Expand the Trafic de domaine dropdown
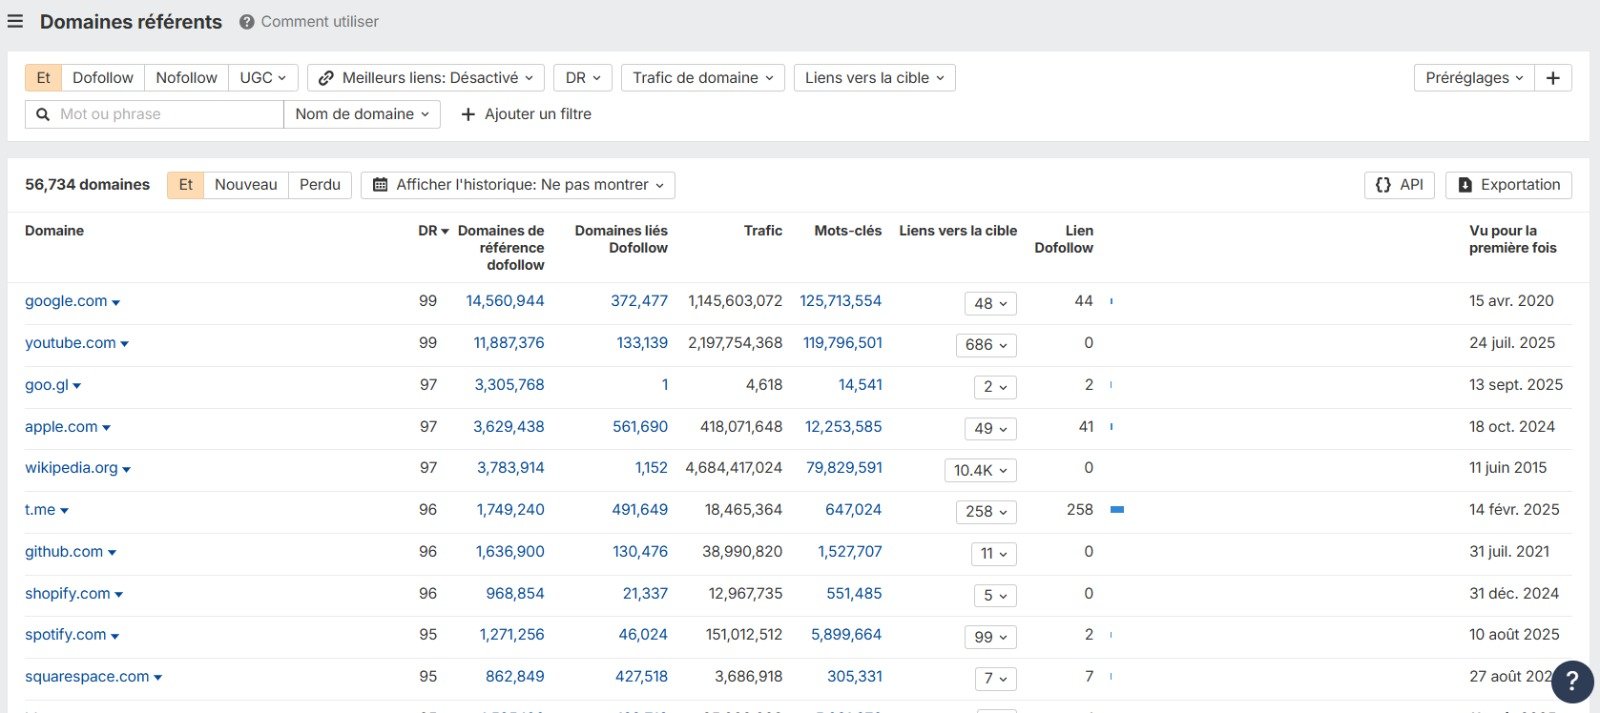 pos(703,78)
